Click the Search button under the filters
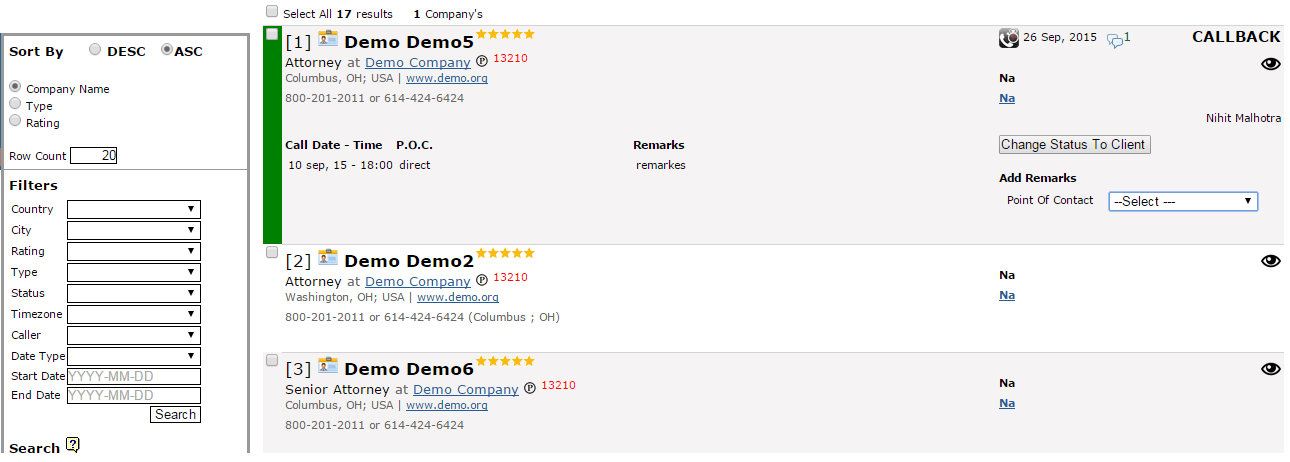 pyautogui.click(x=175, y=414)
